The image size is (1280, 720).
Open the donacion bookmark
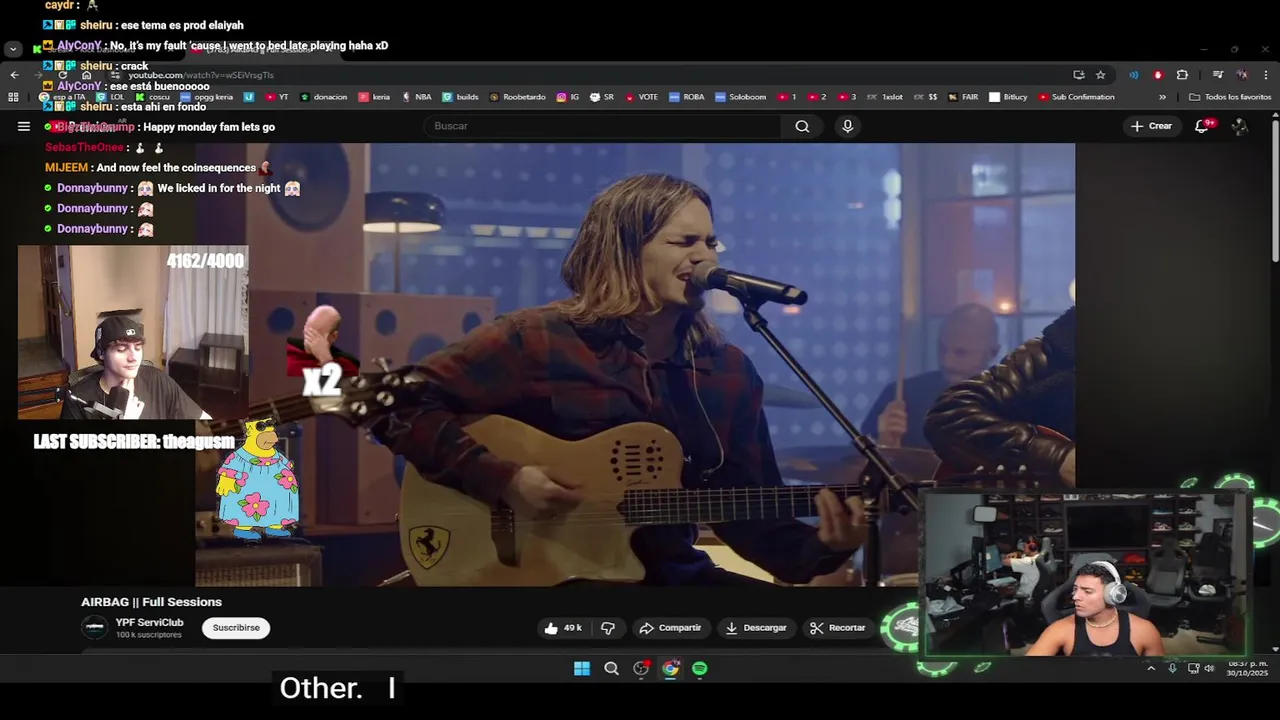[323, 97]
